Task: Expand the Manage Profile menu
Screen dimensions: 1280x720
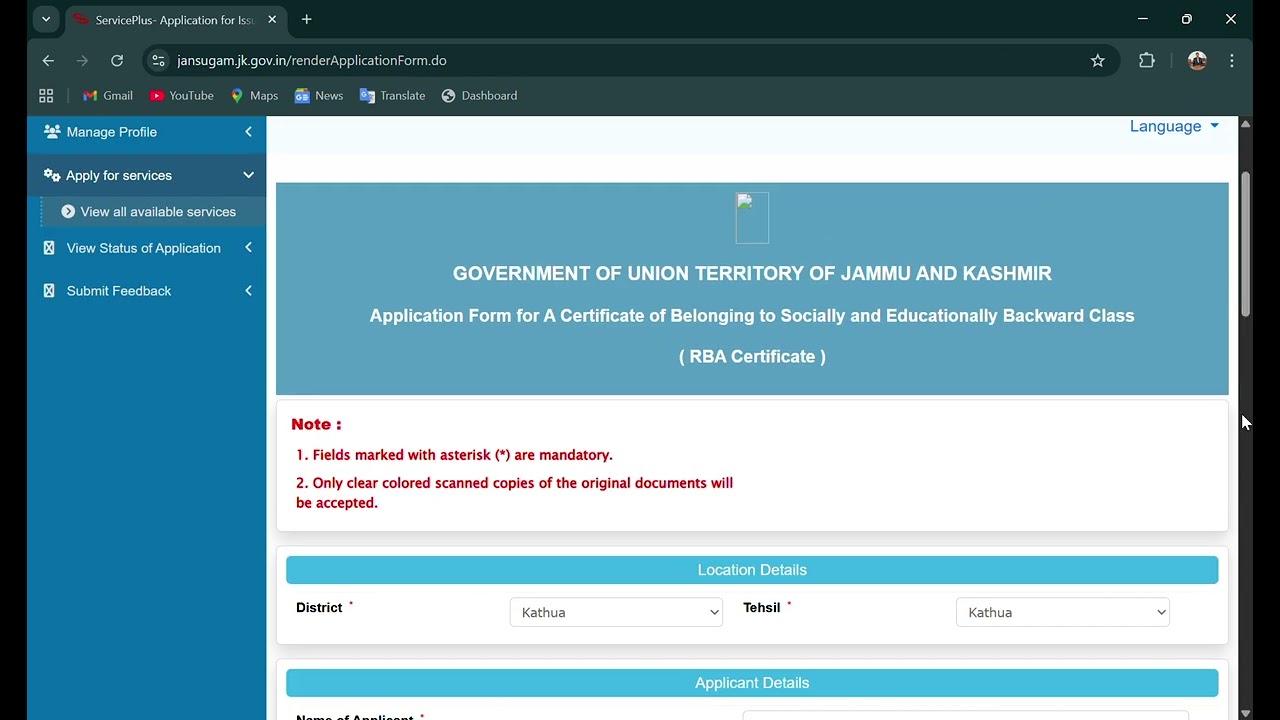Action: 248,132
